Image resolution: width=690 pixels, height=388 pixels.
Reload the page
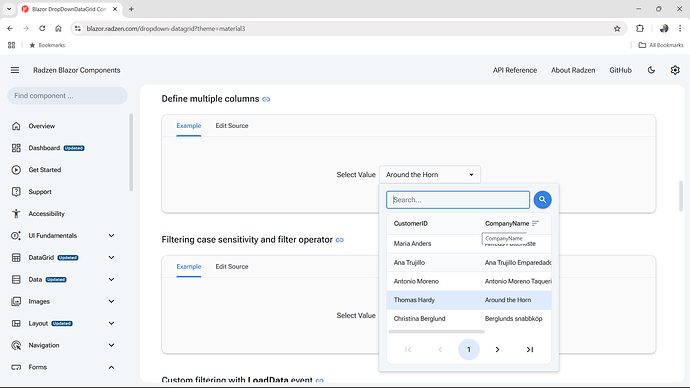click(42, 29)
